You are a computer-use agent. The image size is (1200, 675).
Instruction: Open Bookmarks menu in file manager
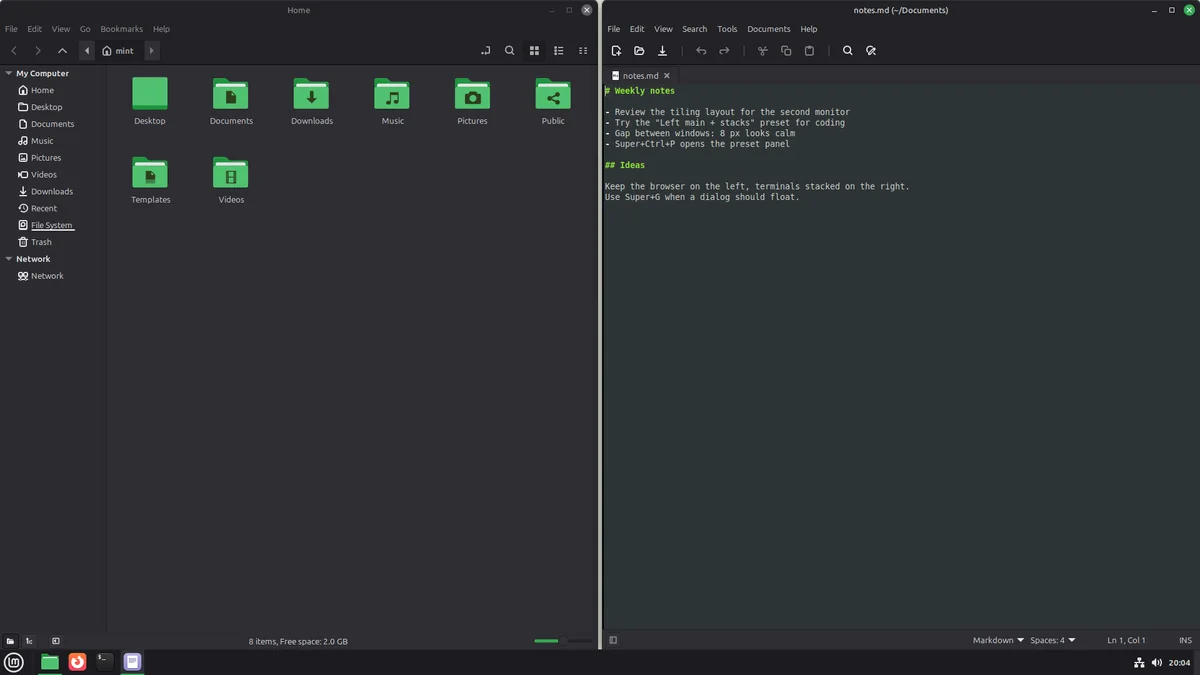point(121,29)
